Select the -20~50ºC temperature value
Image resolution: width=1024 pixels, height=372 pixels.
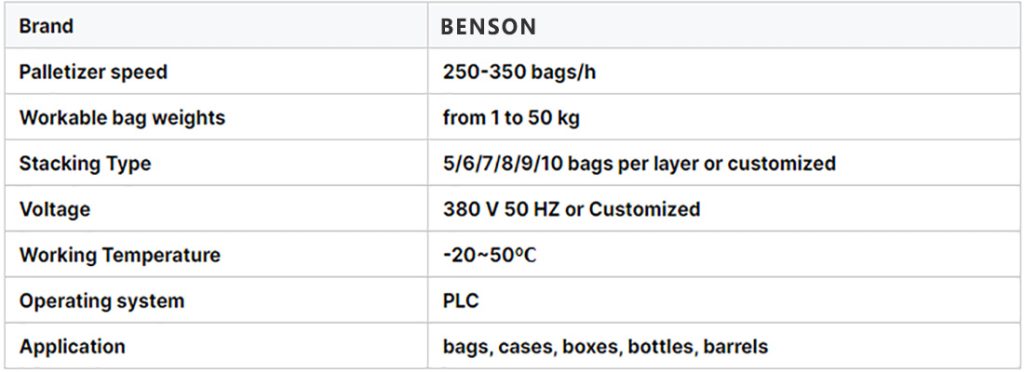[489, 255]
